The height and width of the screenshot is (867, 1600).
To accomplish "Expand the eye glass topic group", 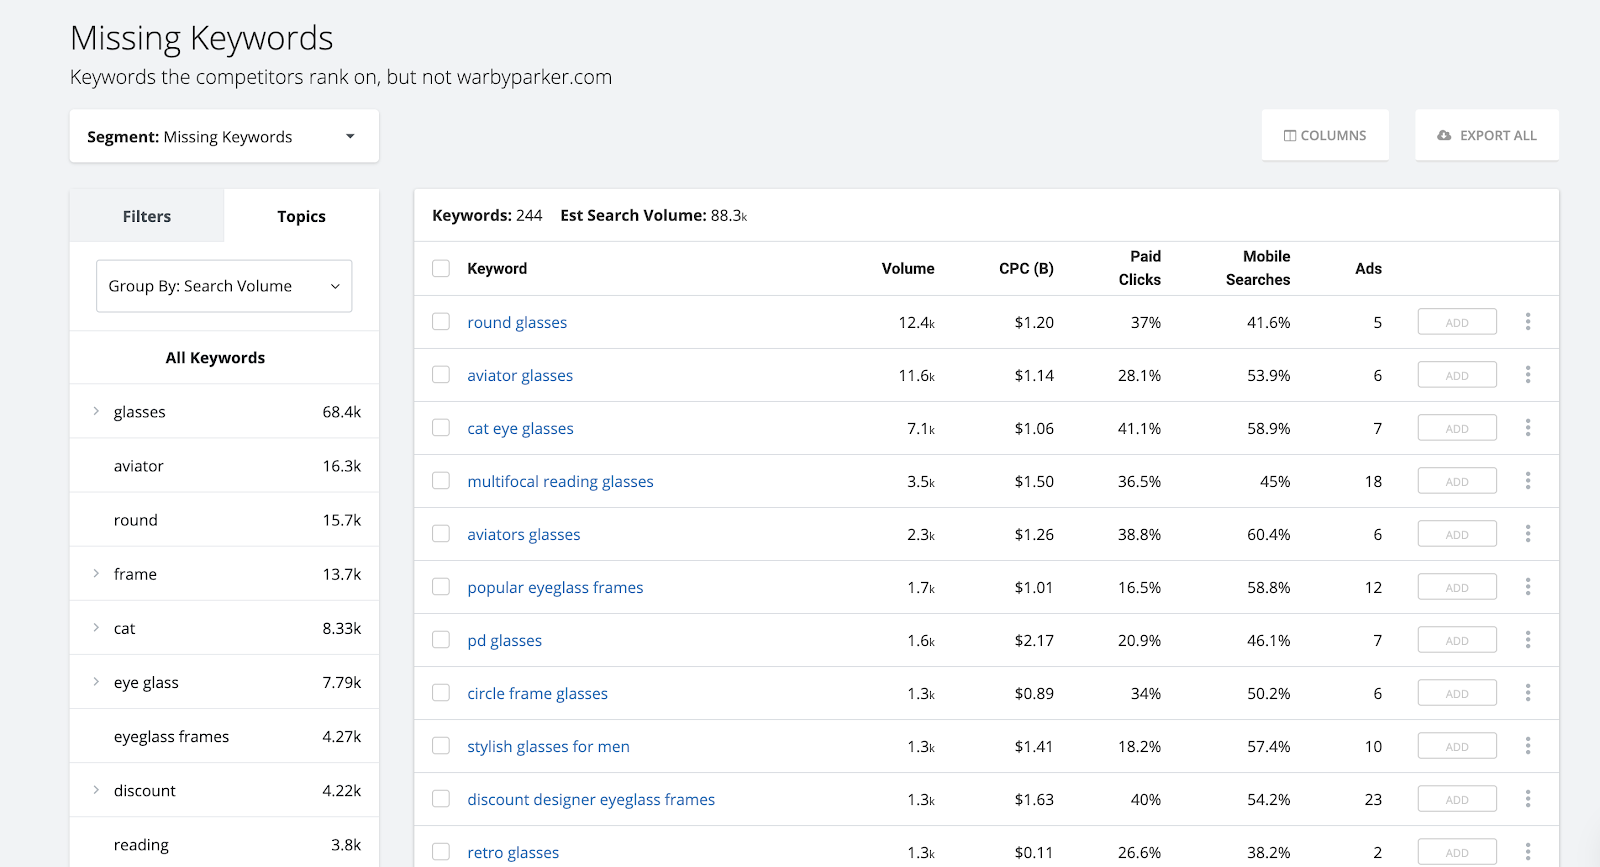I will coord(96,681).
